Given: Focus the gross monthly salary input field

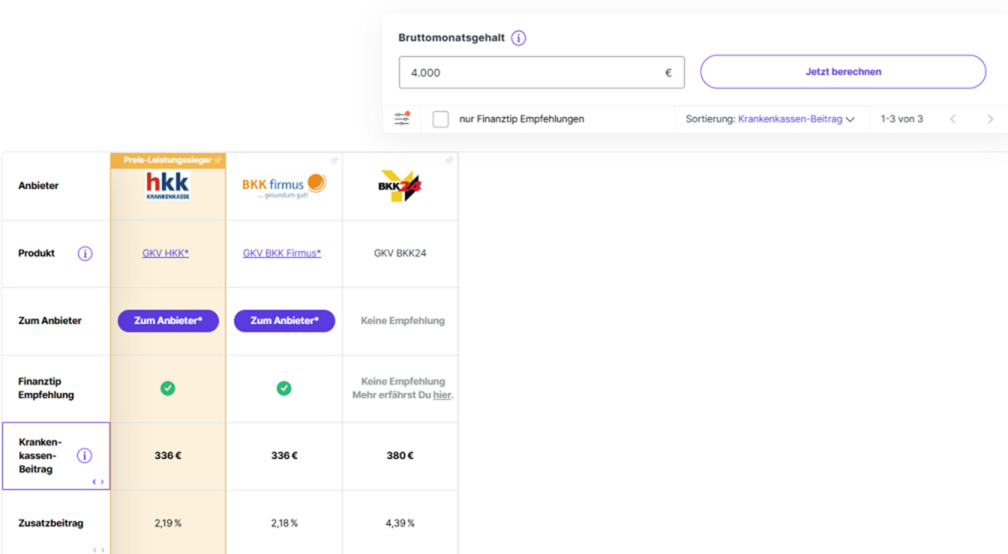Looking at the screenshot, I should 541,73.
